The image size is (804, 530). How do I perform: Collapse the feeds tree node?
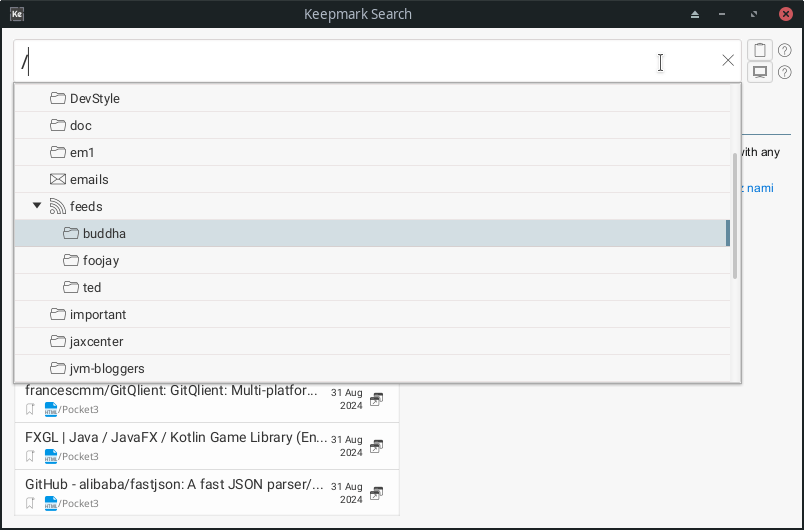click(37, 206)
